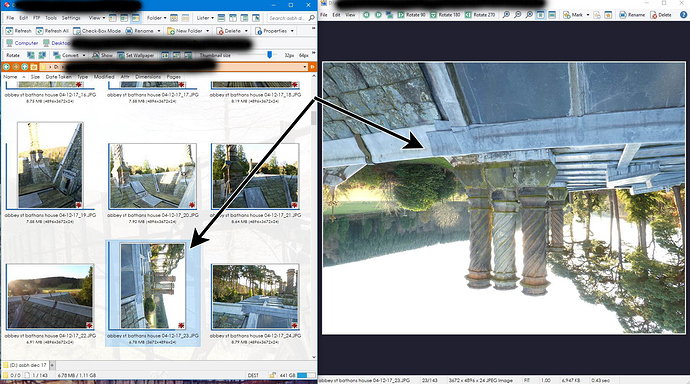Open the Settings menu
Screen dimensions: 690x384
(x=71, y=18)
